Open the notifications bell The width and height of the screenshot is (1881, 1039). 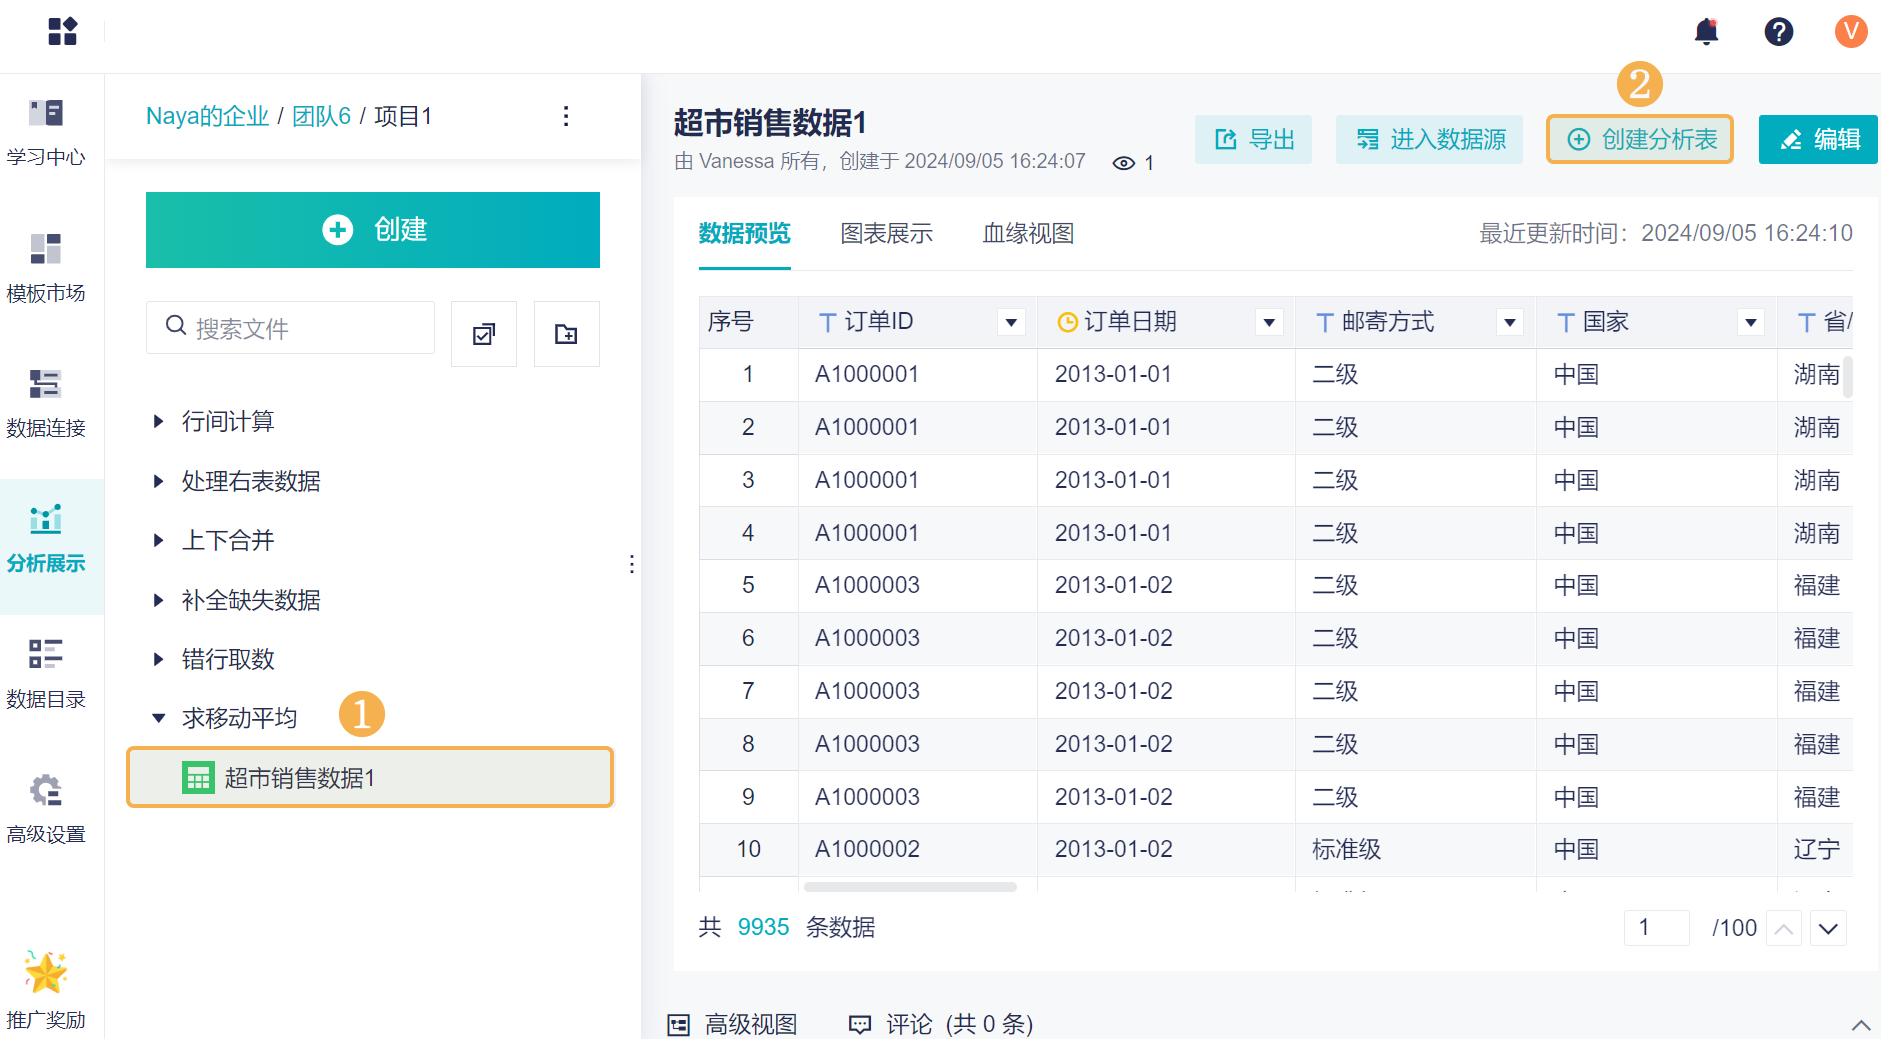[x=1706, y=32]
